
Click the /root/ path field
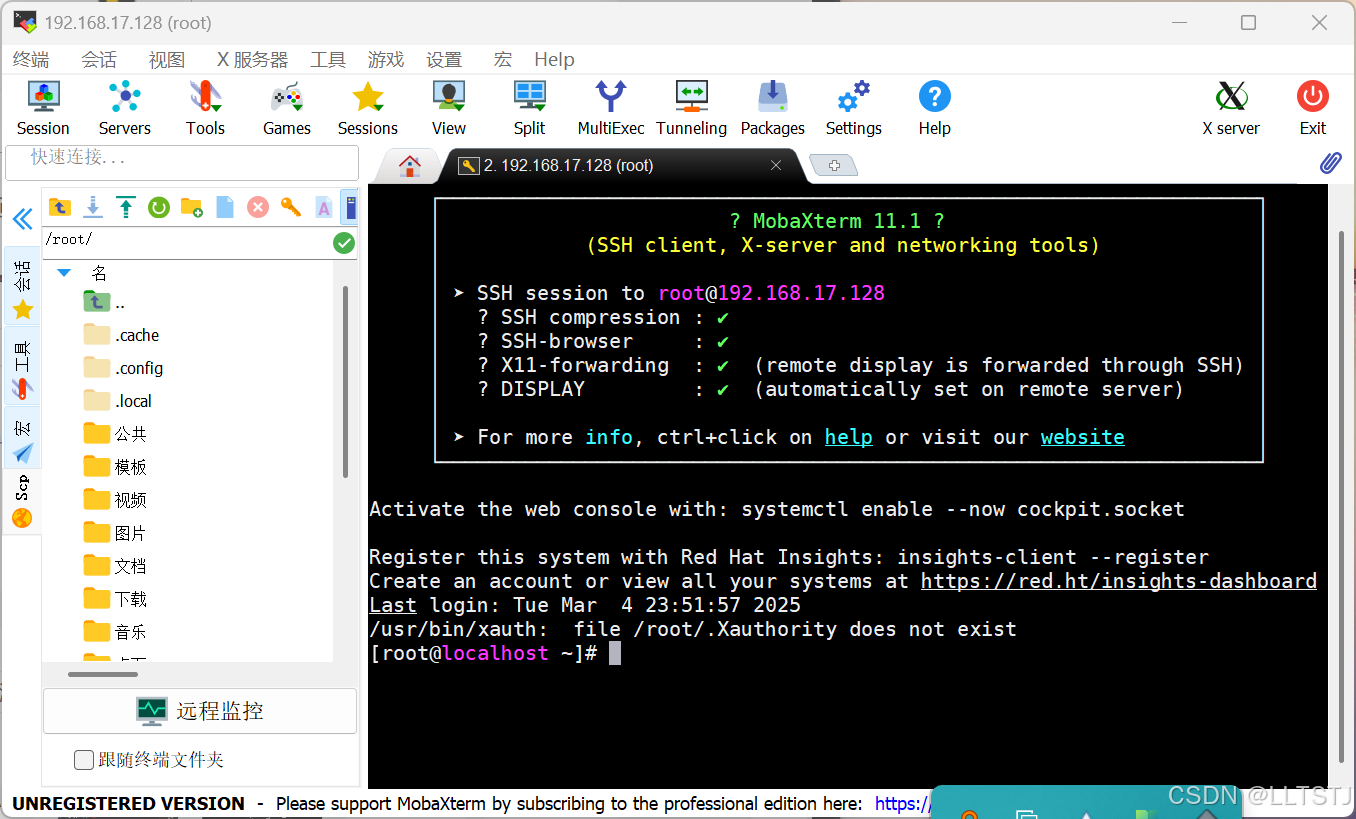187,241
